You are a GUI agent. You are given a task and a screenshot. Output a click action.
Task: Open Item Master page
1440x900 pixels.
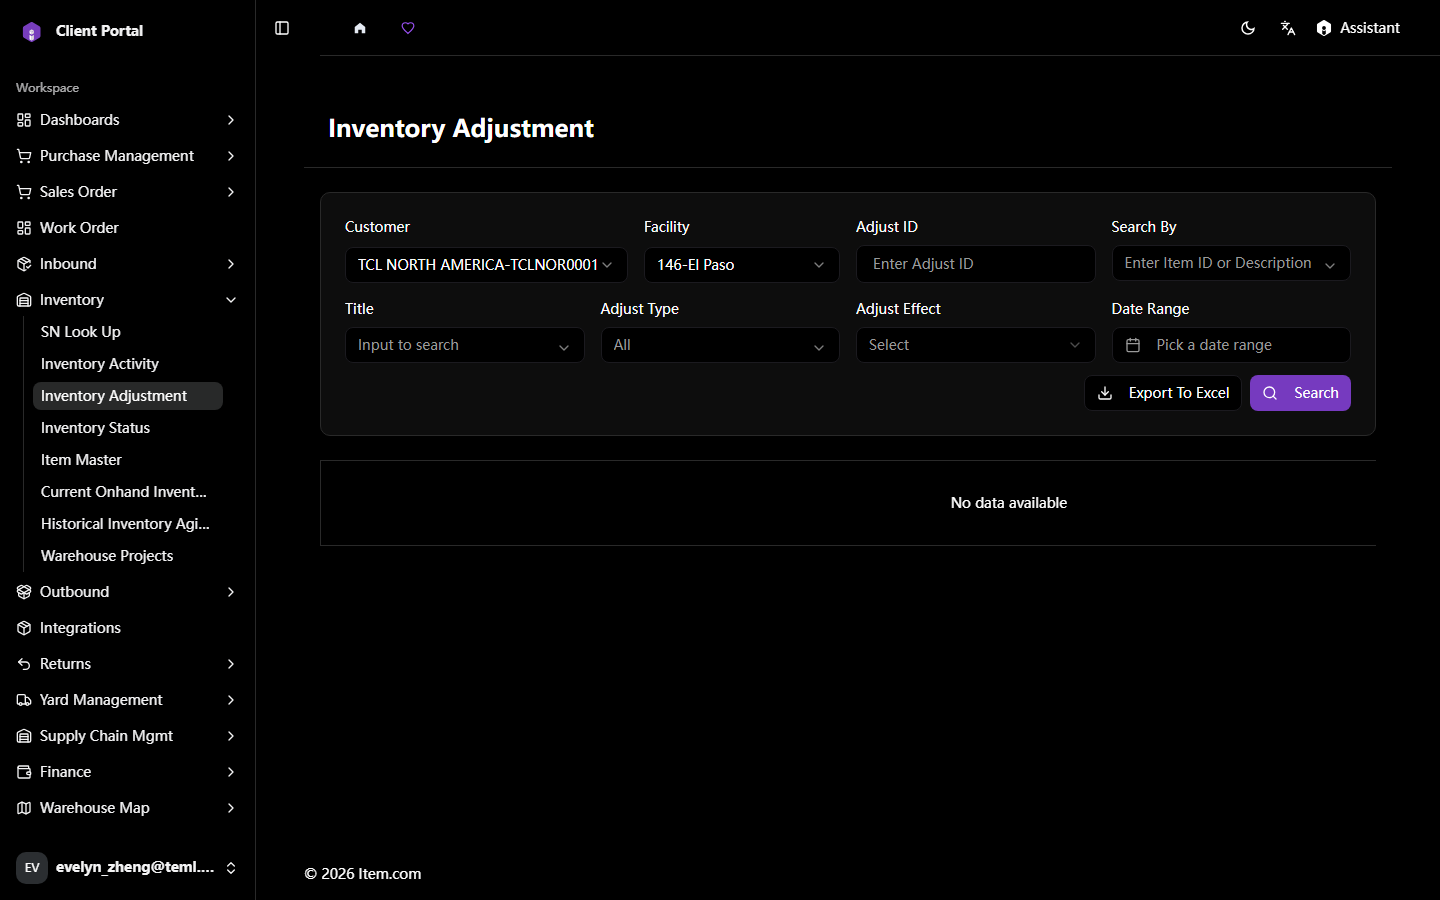128,460
